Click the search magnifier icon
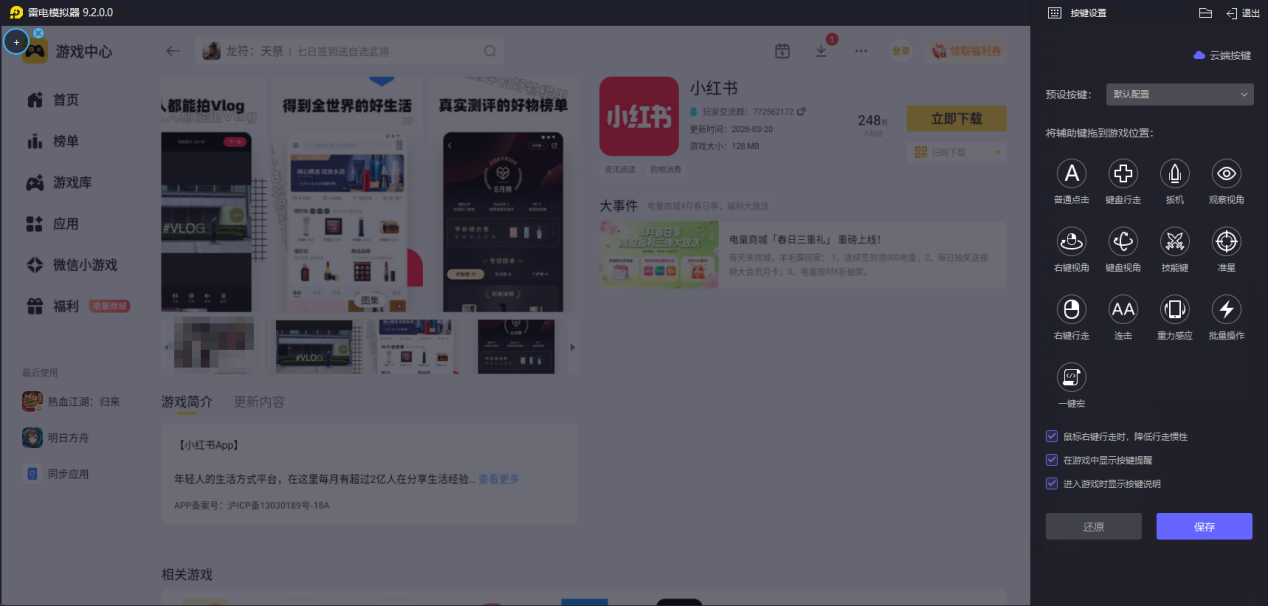The height and width of the screenshot is (606, 1268). click(x=490, y=51)
